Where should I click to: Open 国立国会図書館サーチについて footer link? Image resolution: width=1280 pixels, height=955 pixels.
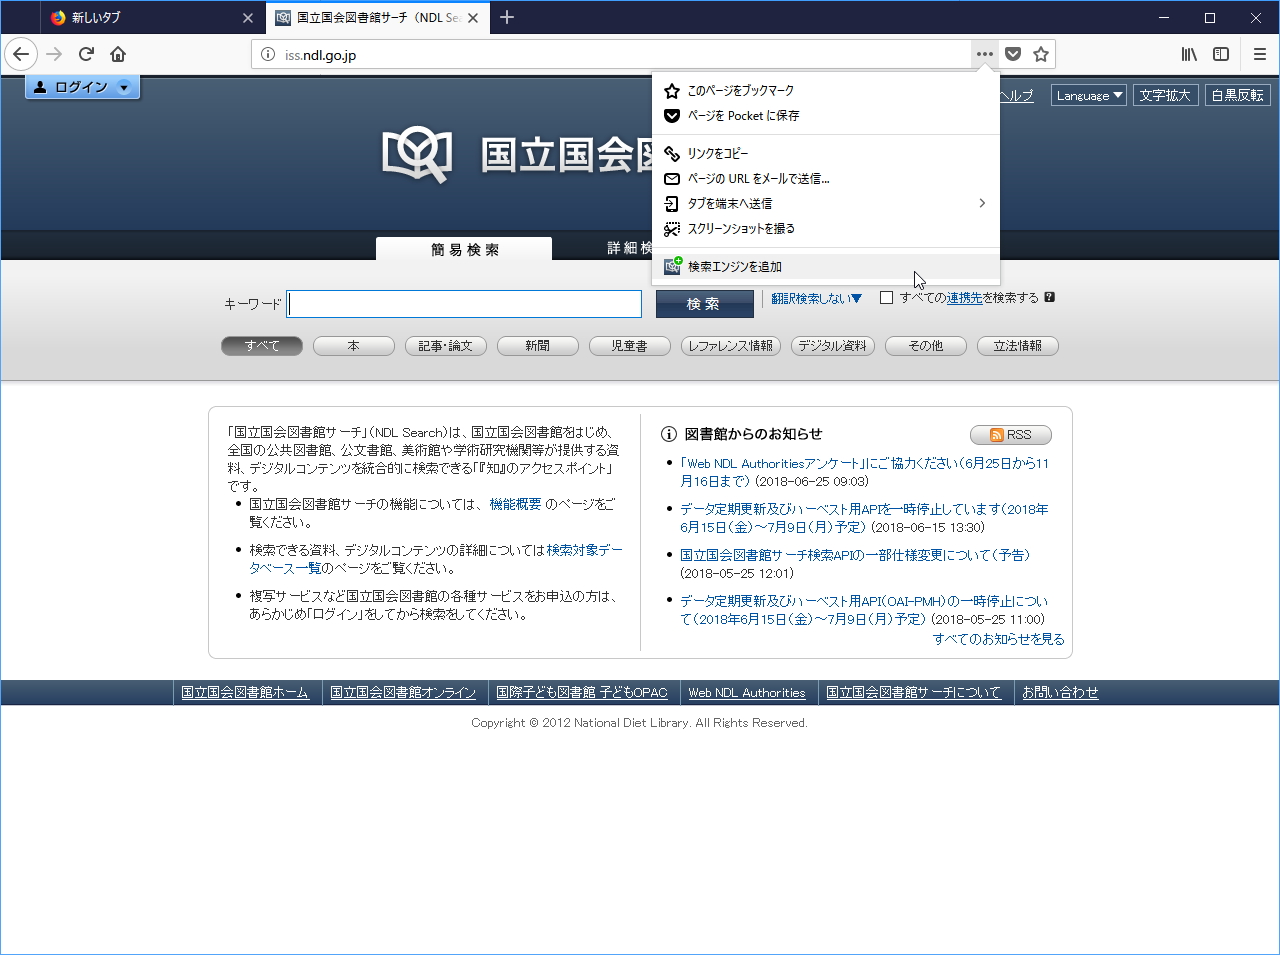coord(913,692)
